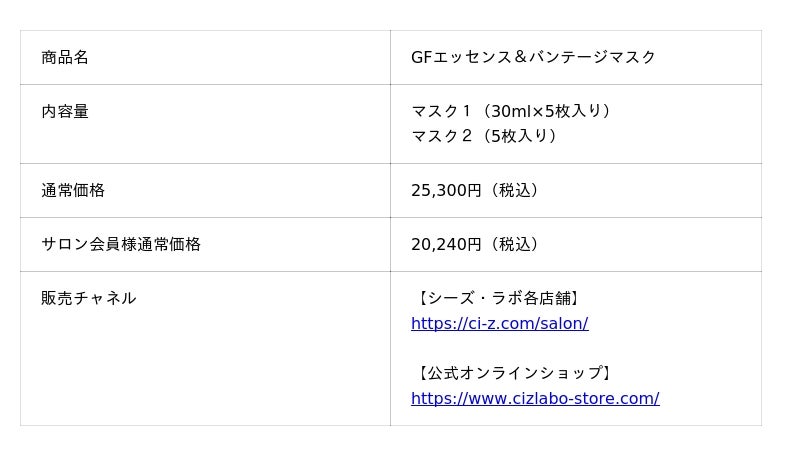Click the 25,300円 price
This screenshot has width=800, height=456.
click(446, 190)
